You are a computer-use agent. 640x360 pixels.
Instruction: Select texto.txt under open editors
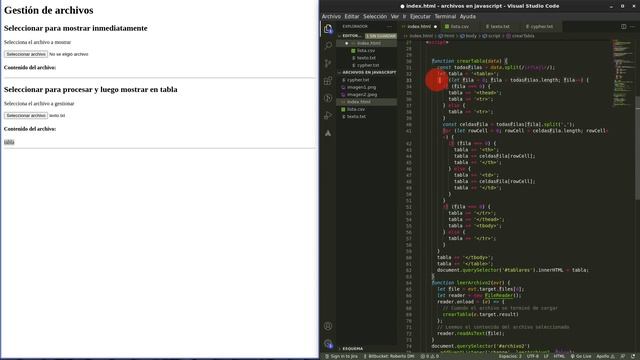(x=367, y=58)
